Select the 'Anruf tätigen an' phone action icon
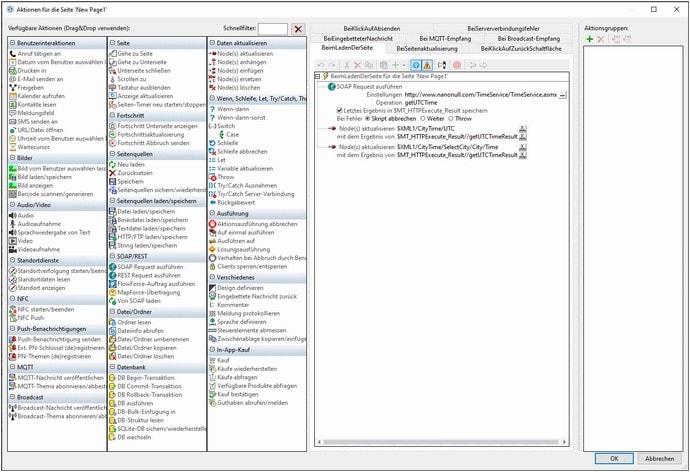Screen dimensions: 690x472 [12, 54]
